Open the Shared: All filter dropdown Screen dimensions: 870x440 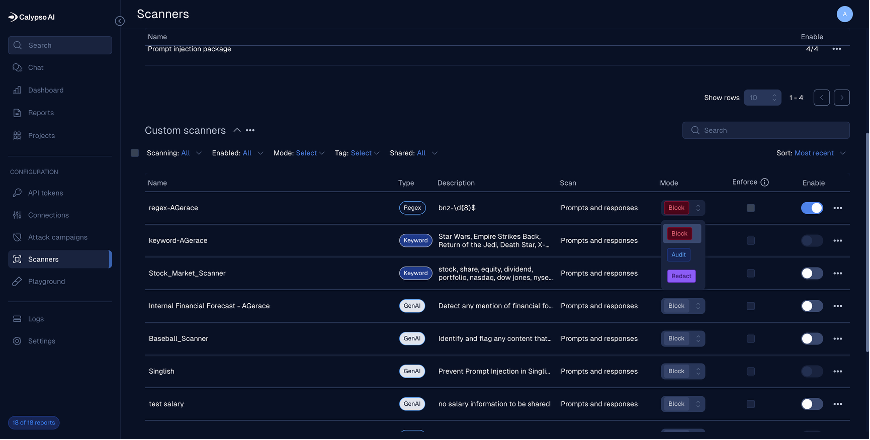pos(413,153)
